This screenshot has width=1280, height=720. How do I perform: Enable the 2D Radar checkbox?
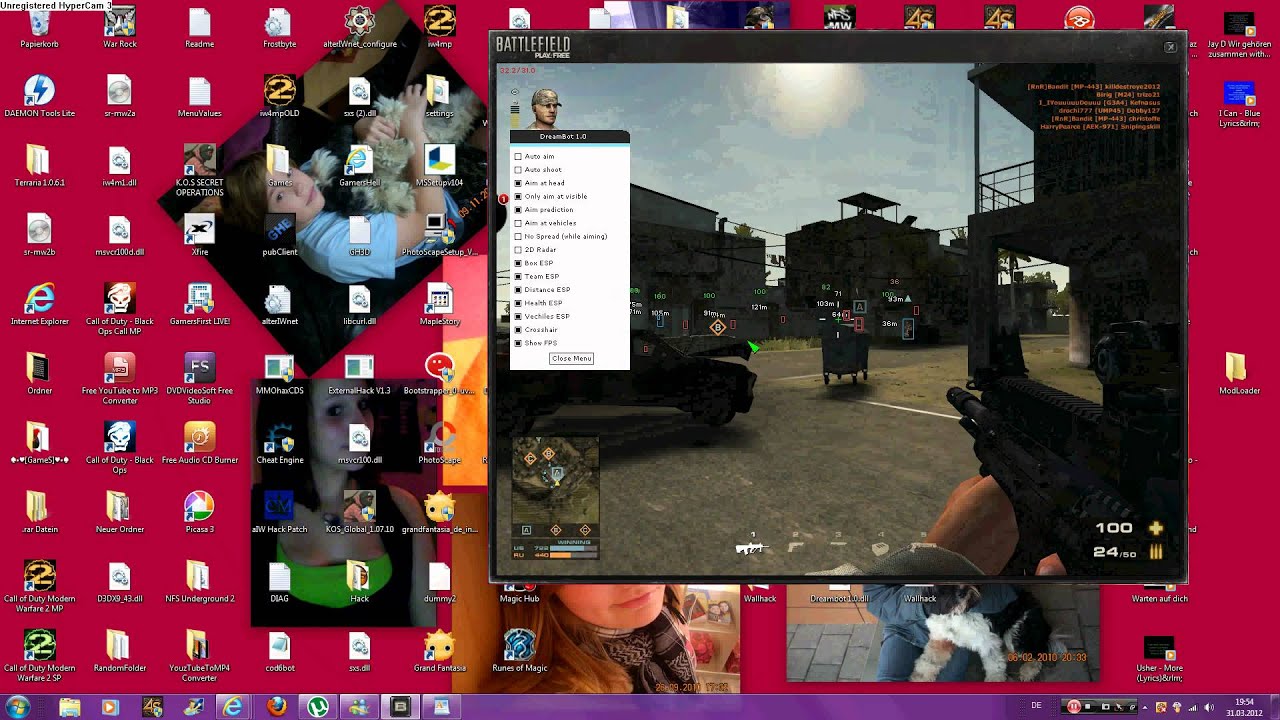point(518,250)
